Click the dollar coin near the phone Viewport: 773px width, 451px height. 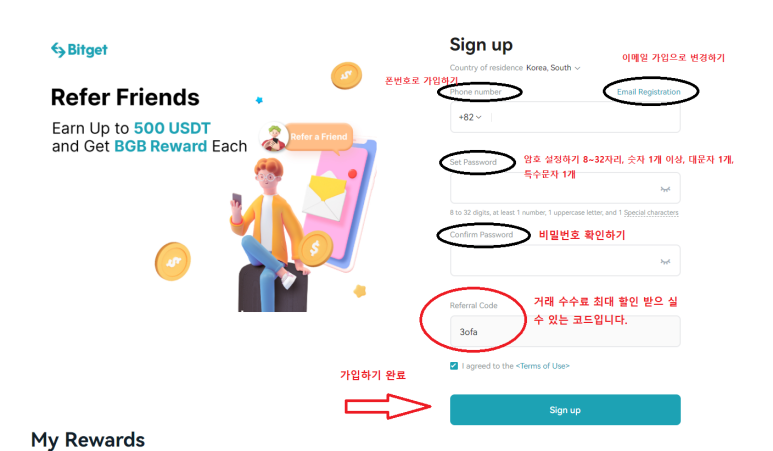point(315,248)
